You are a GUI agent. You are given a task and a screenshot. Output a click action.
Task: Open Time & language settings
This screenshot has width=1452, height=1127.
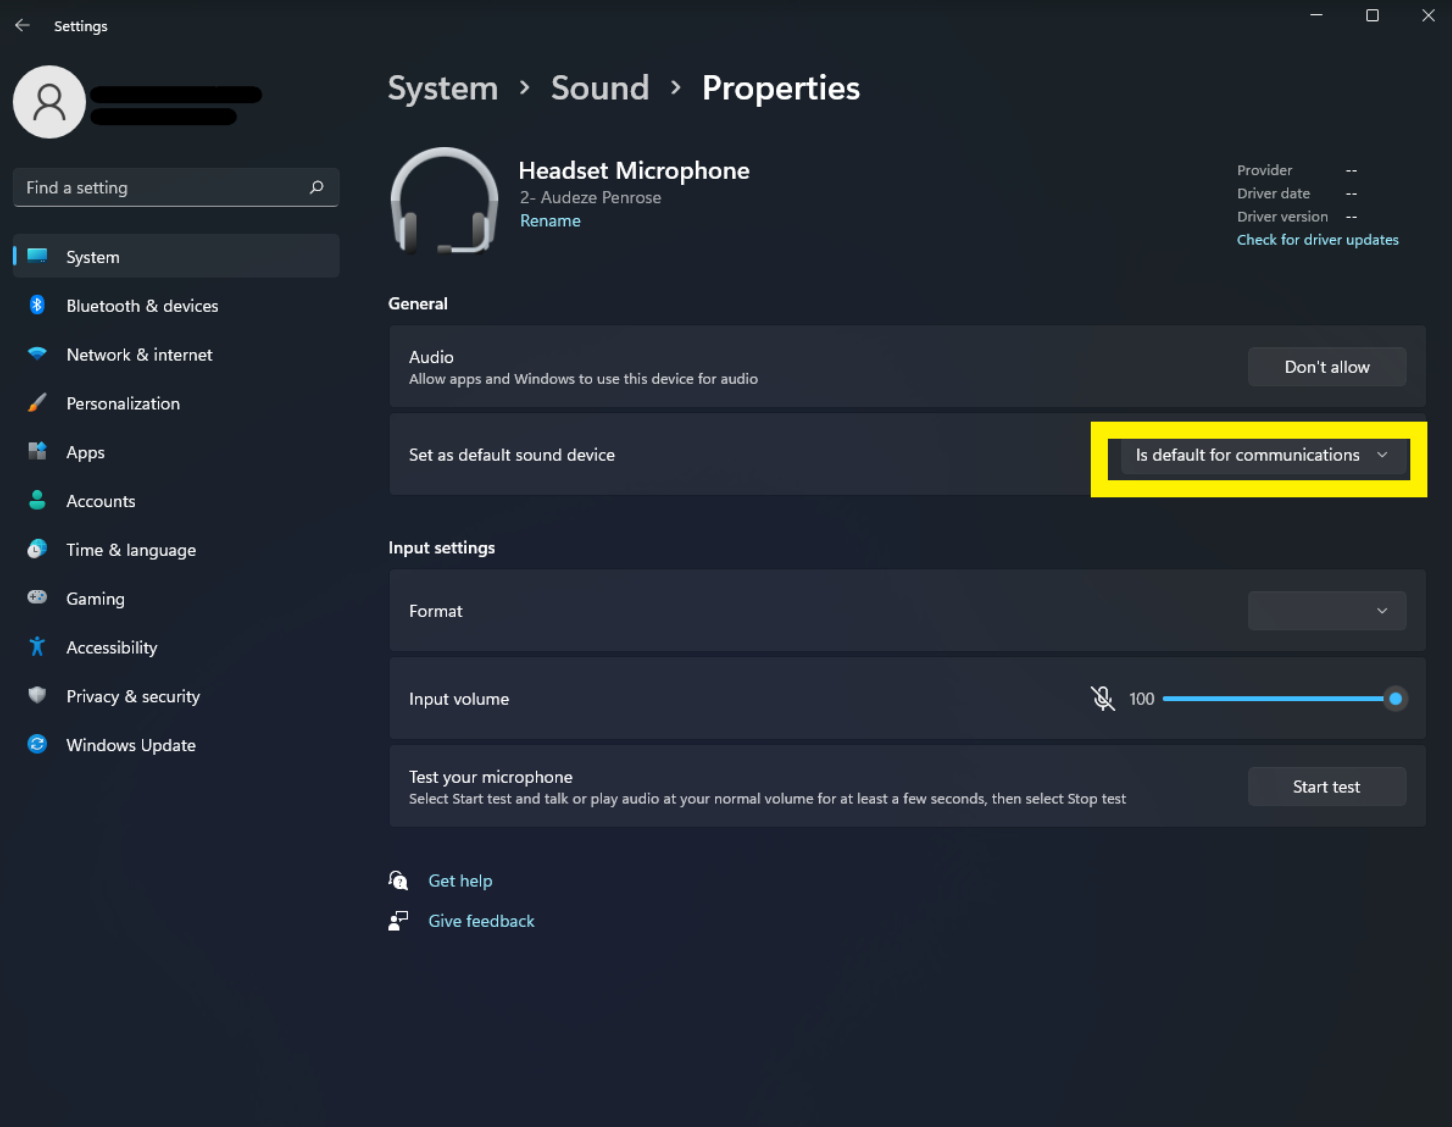point(176,549)
